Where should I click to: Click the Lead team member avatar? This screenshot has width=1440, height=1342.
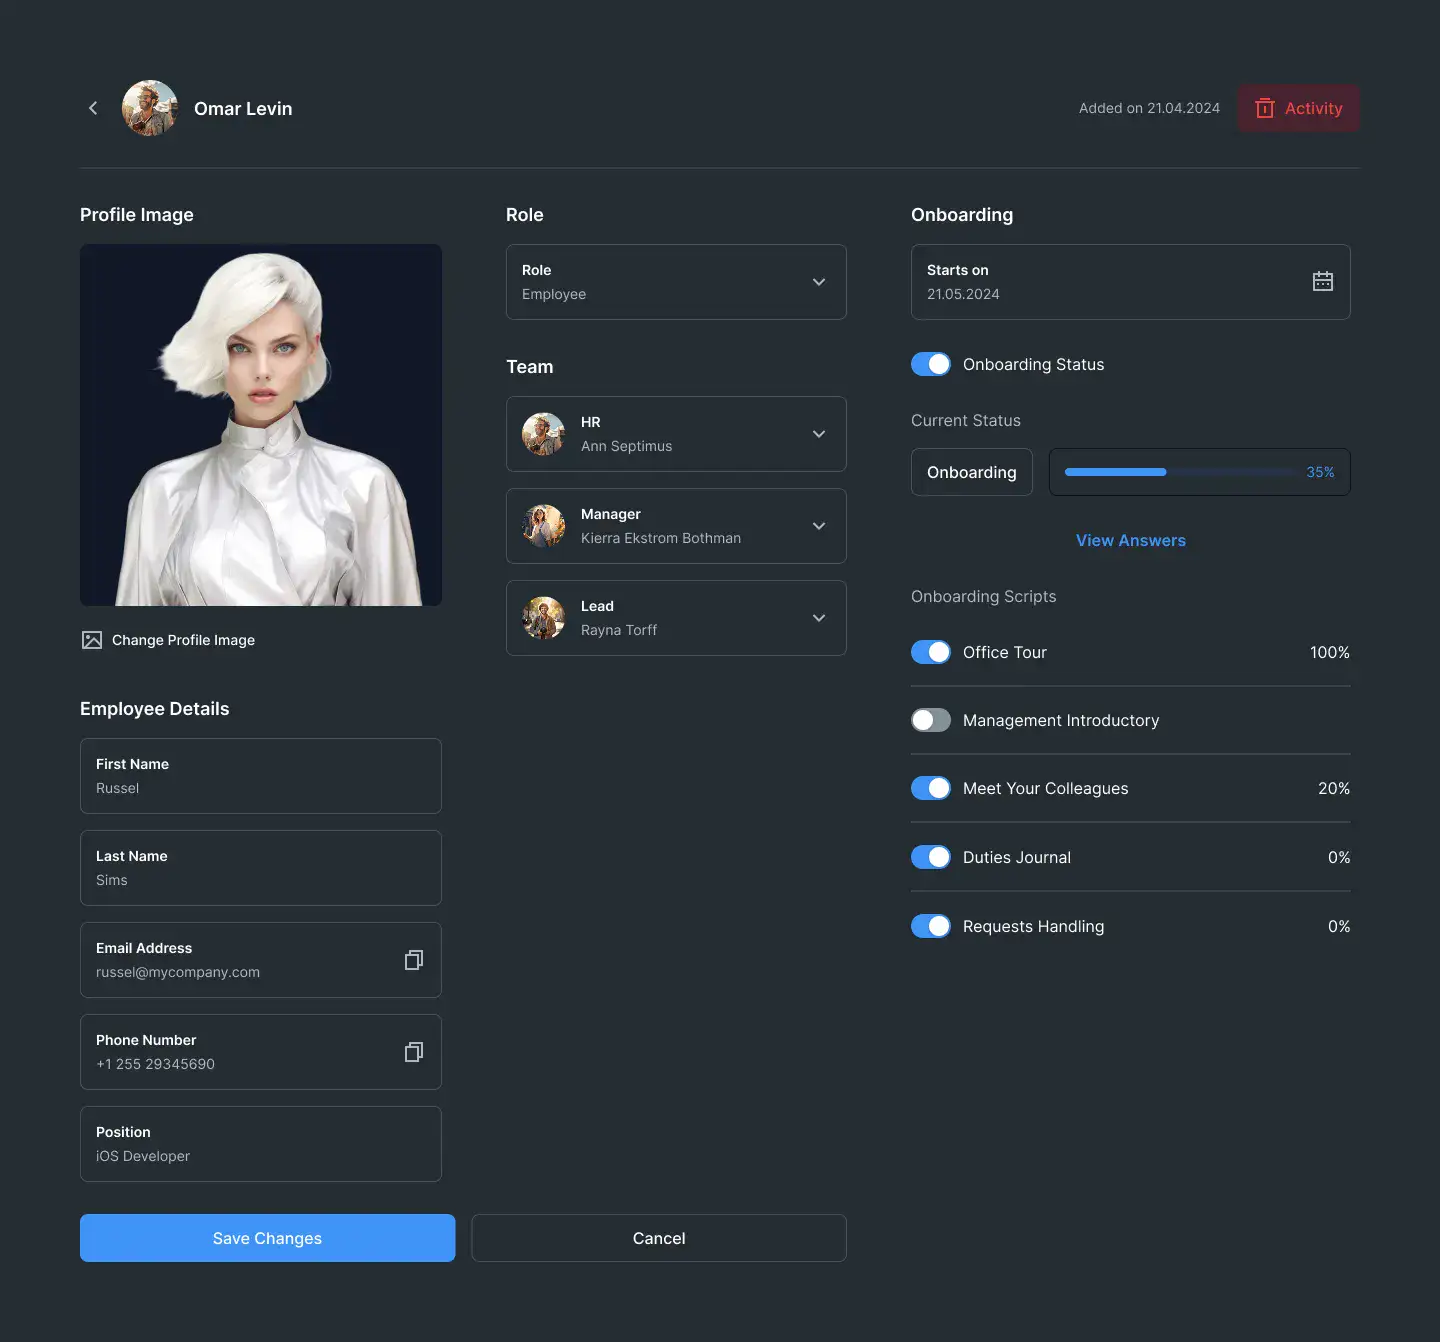(x=543, y=618)
